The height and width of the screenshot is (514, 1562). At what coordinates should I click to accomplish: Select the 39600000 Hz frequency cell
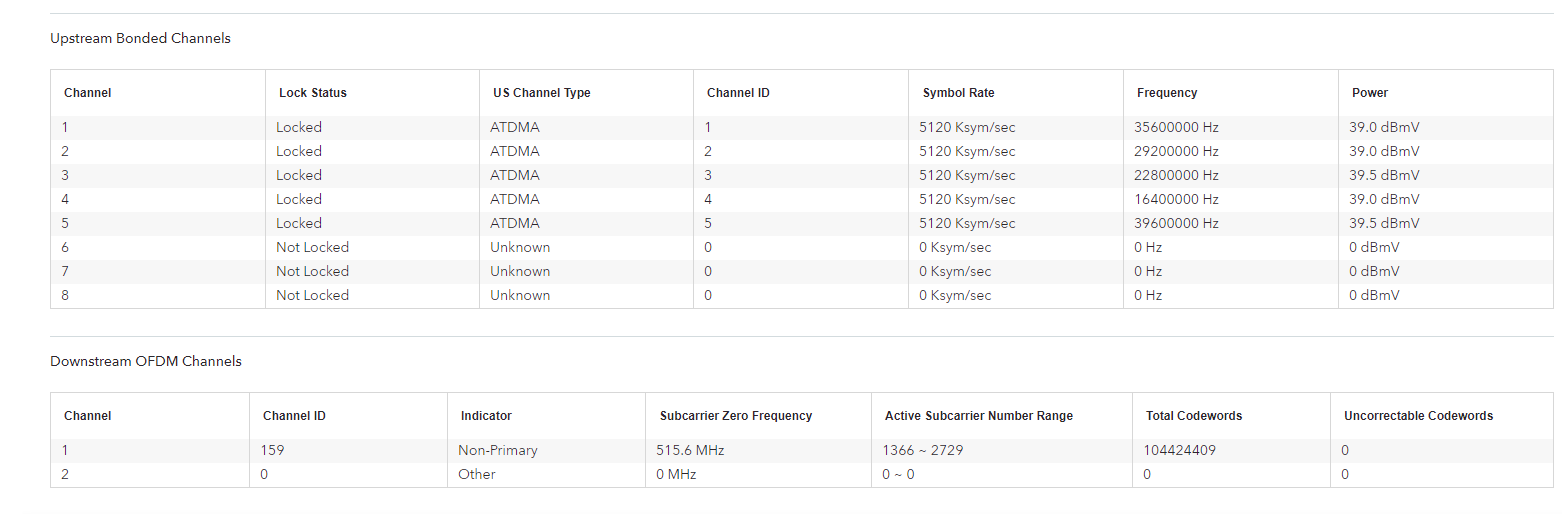click(1176, 223)
